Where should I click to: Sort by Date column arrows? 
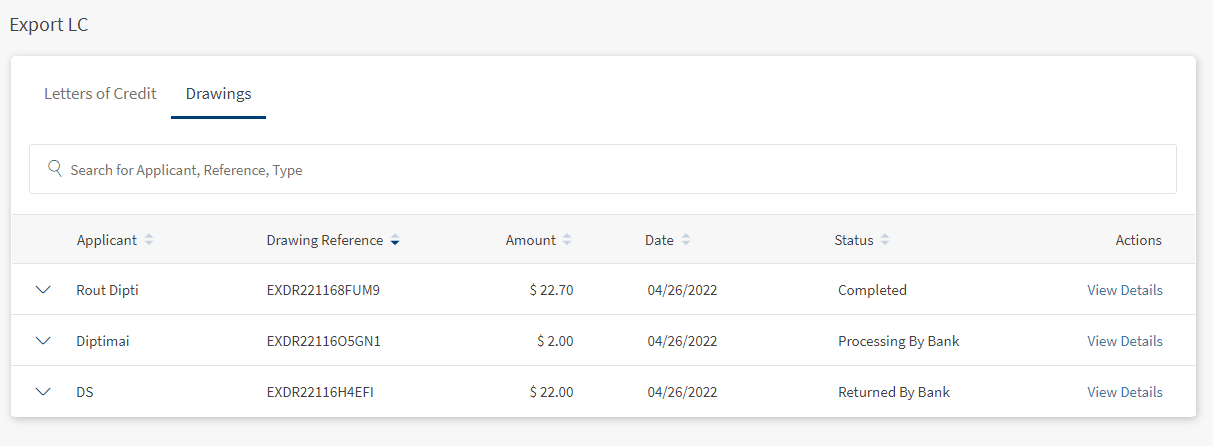tap(685, 240)
